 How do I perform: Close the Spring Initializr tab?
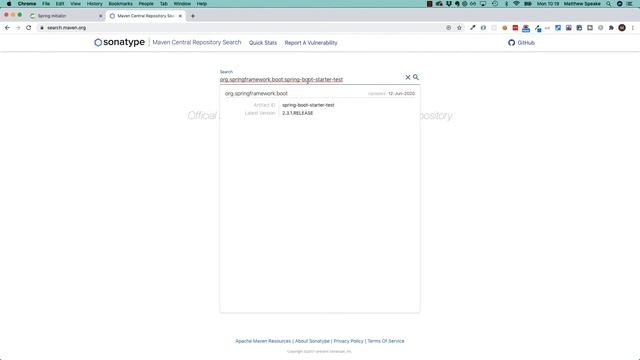coord(100,16)
